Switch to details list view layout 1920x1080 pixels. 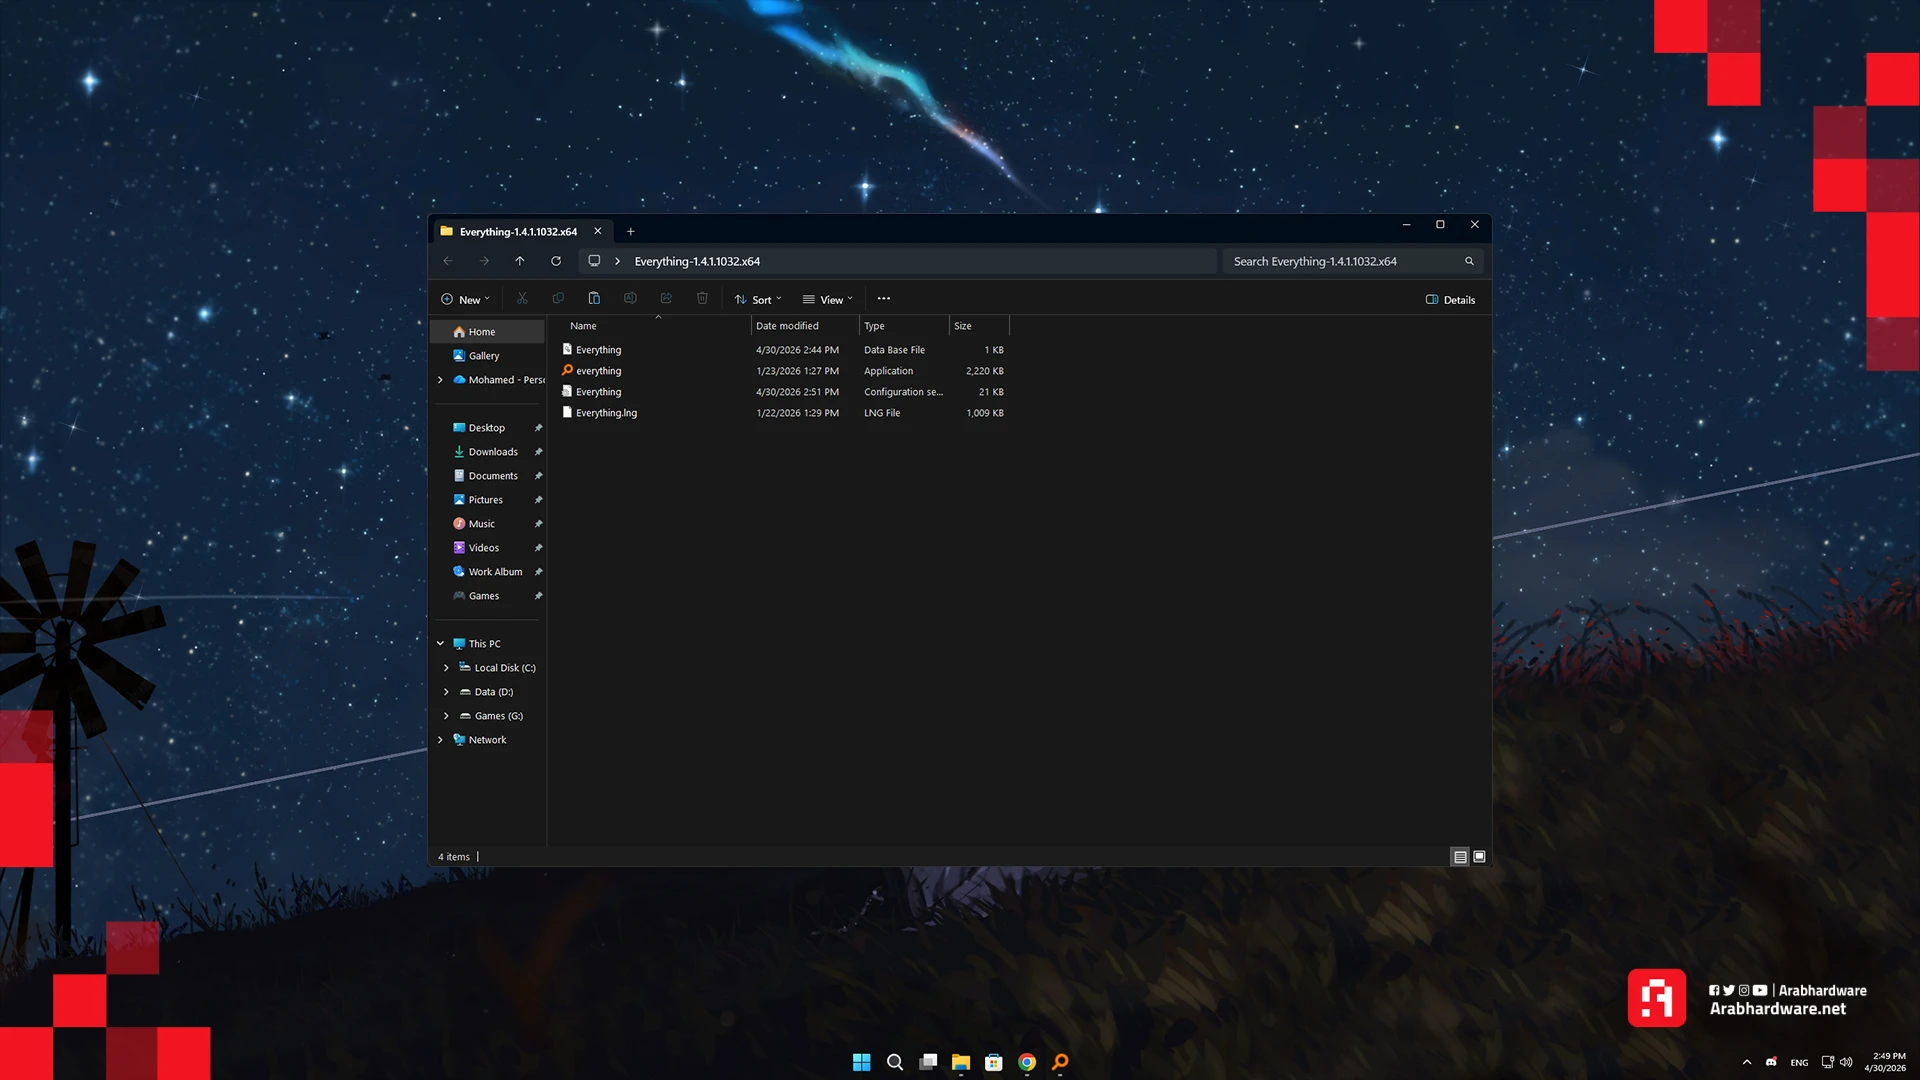click(1460, 857)
